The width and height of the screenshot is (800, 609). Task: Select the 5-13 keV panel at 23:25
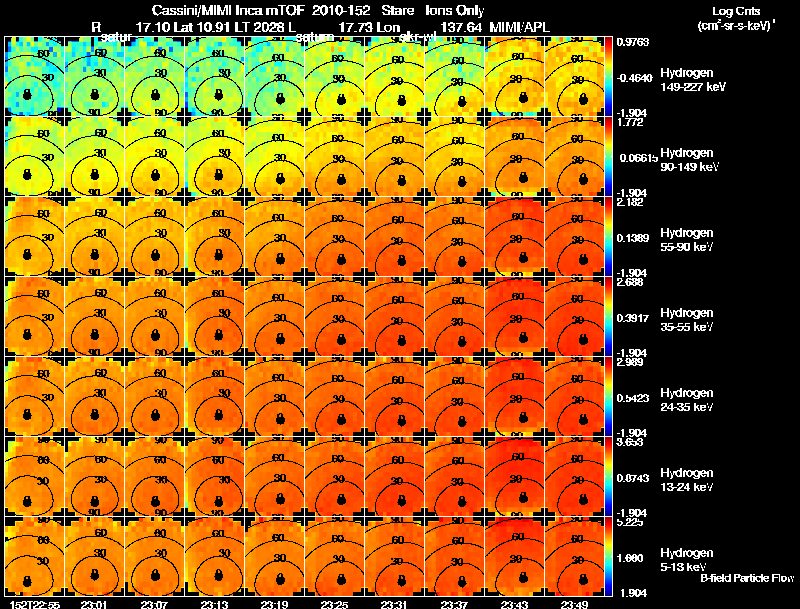pyautogui.click(x=334, y=557)
